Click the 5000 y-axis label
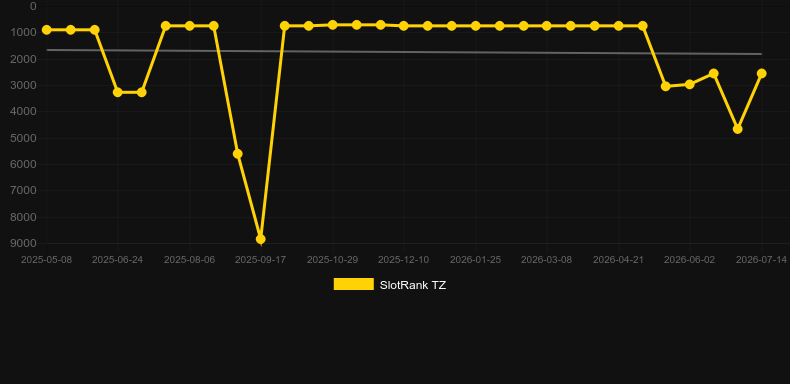 [24, 138]
